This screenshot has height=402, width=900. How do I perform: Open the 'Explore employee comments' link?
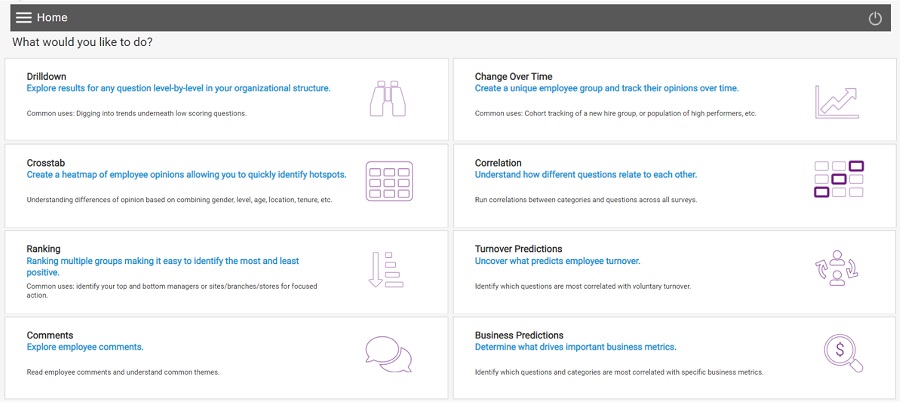coord(85,347)
